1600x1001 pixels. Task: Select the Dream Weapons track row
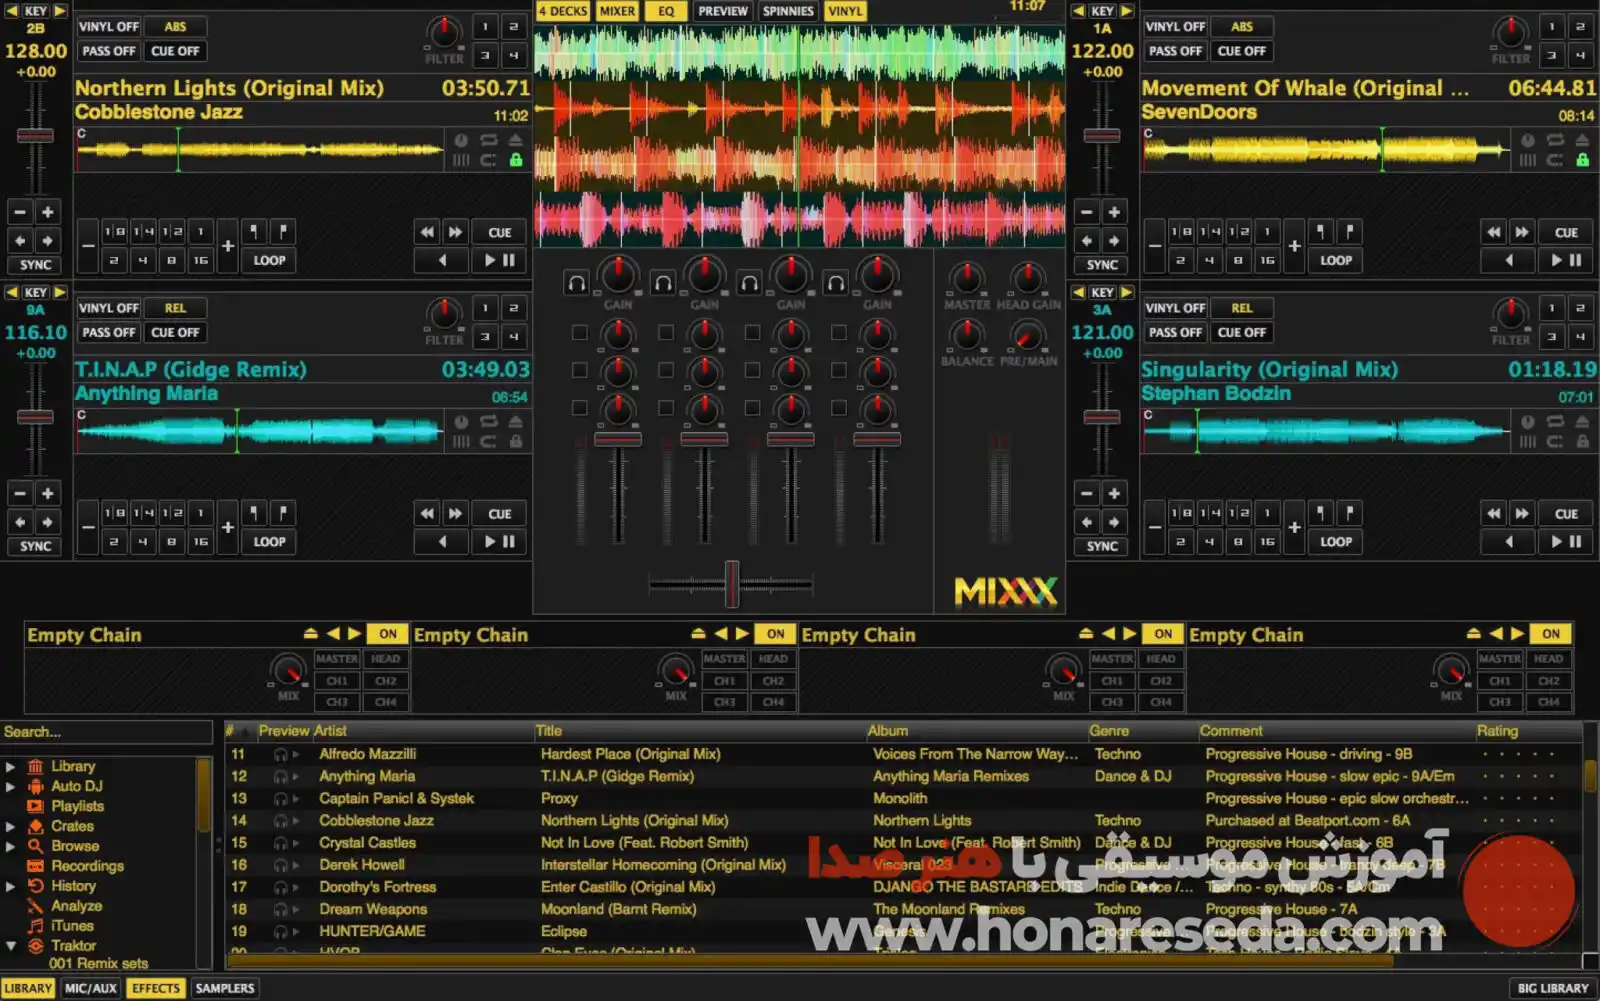(905, 909)
